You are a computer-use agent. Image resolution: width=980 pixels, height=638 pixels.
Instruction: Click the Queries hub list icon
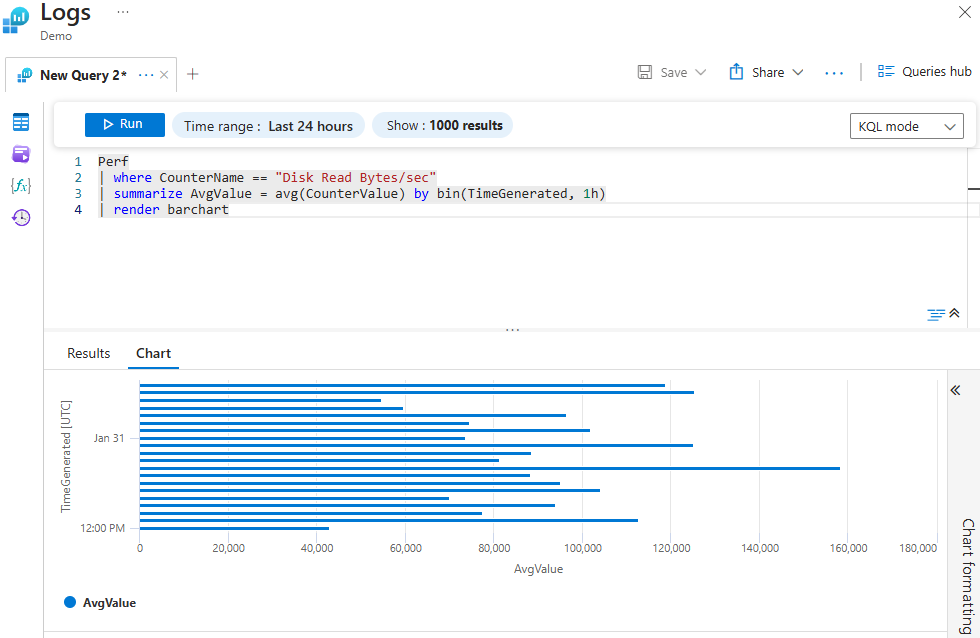click(886, 71)
